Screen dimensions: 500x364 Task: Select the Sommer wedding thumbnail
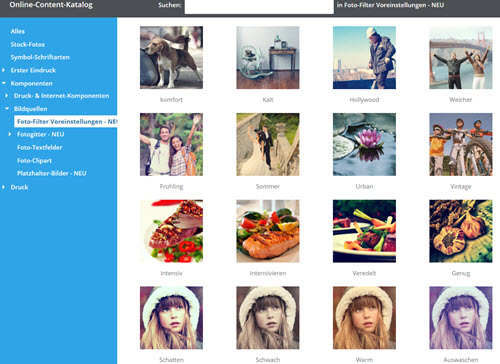[x=268, y=144]
